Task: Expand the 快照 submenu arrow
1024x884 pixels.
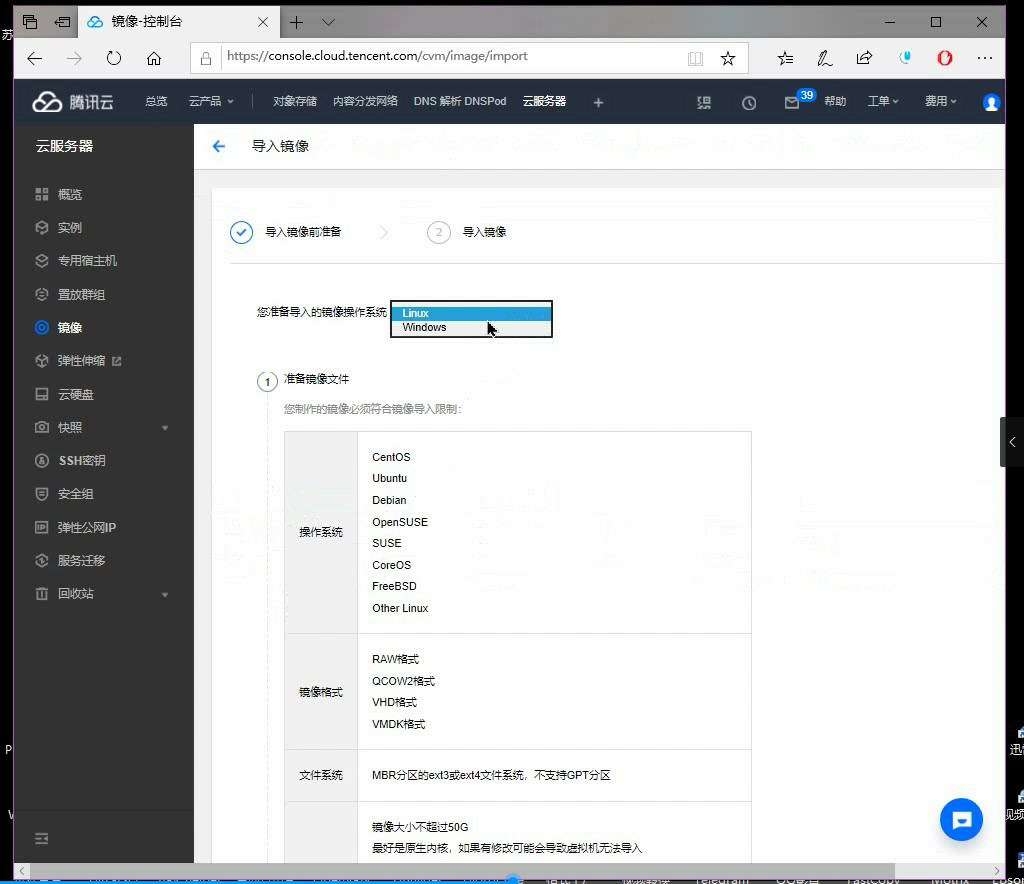Action: [165, 428]
